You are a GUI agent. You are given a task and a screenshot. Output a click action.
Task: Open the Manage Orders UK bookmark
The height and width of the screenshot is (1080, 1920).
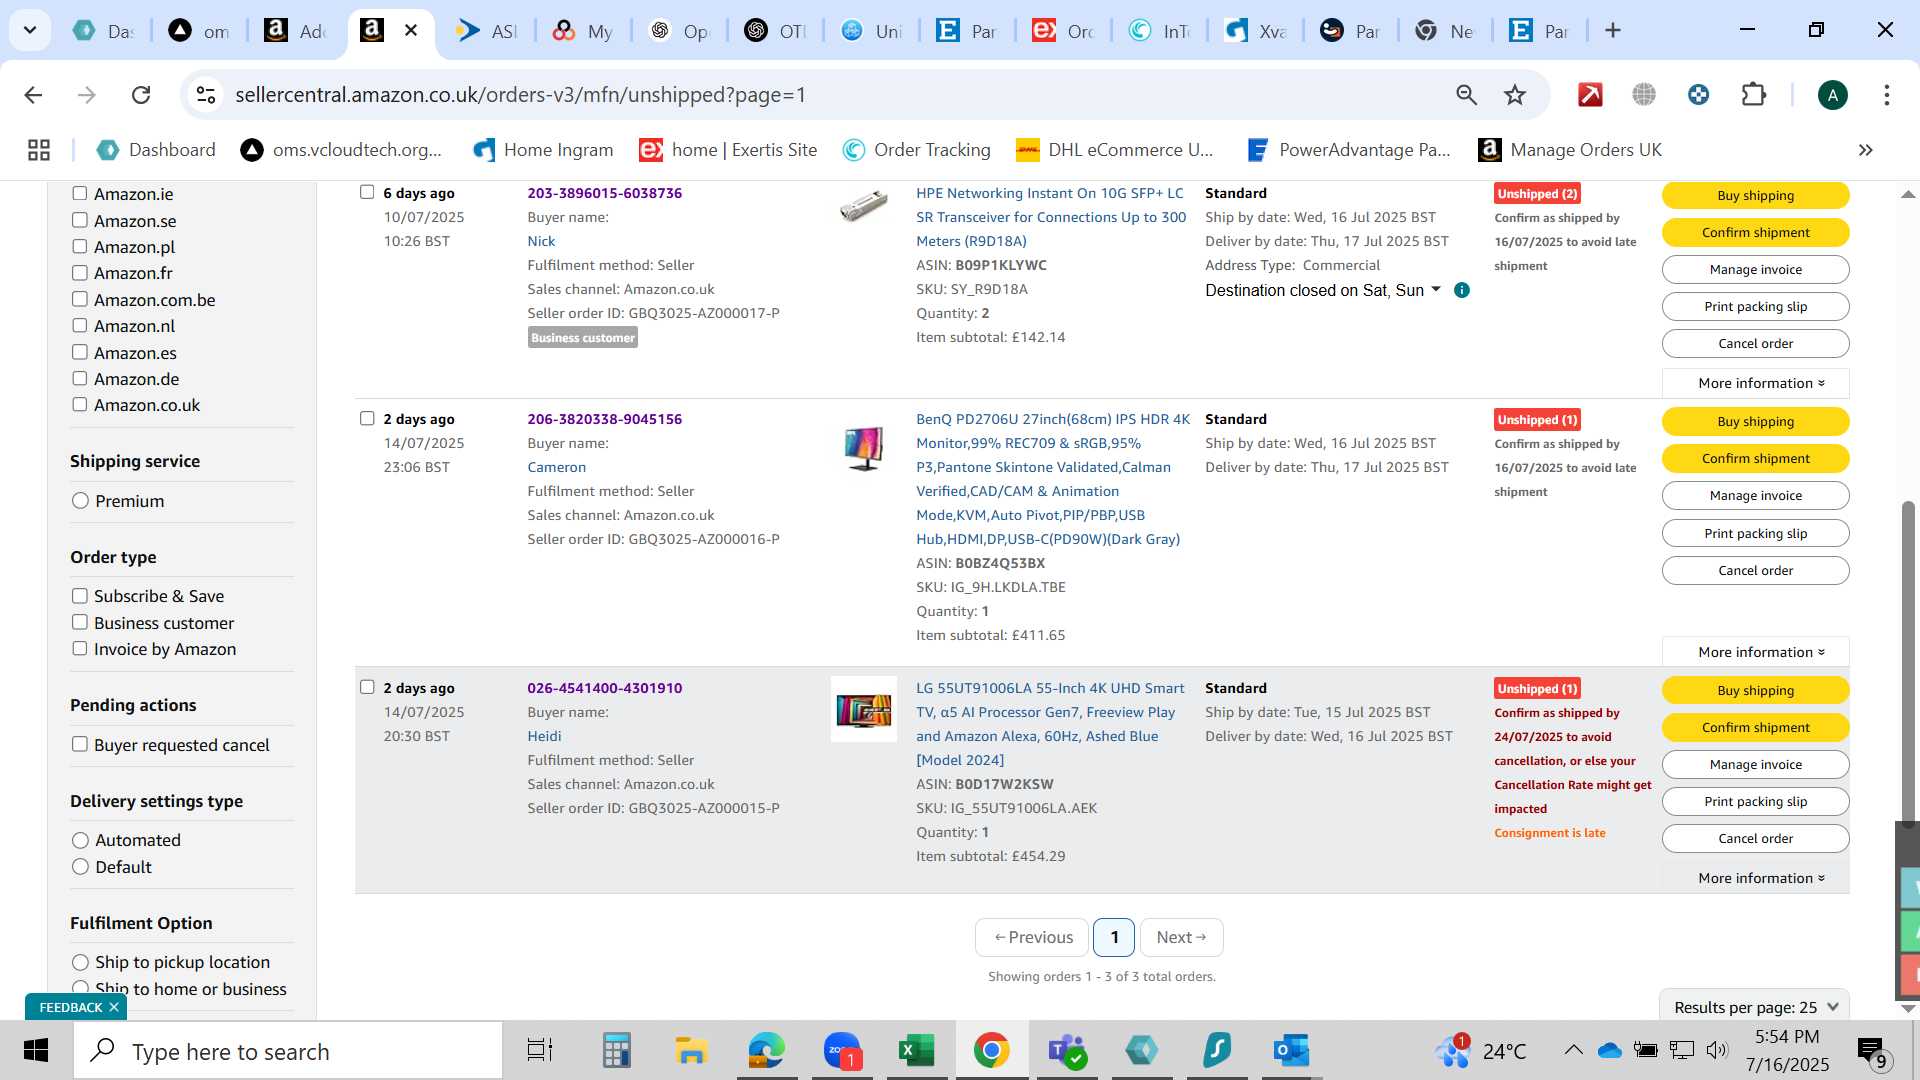coord(1570,150)
